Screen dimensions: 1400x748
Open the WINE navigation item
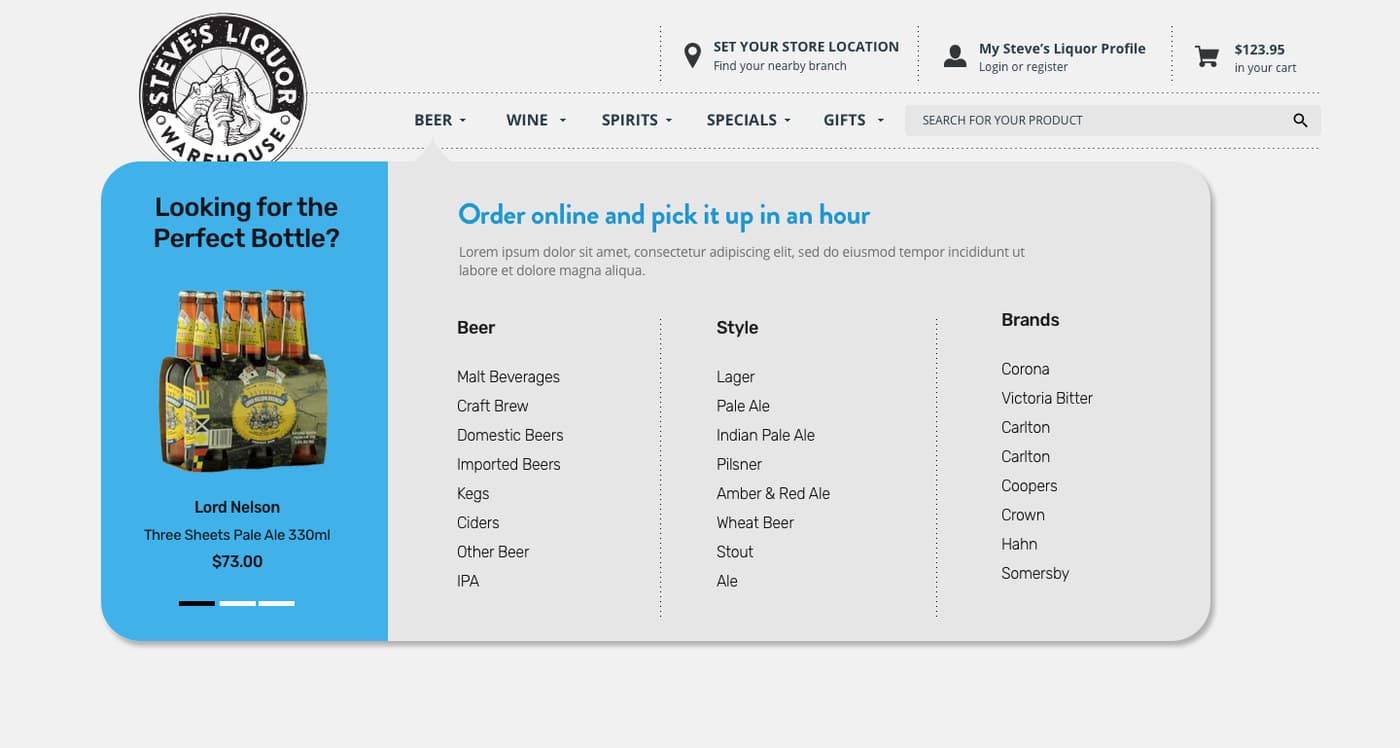coord(527,120)
